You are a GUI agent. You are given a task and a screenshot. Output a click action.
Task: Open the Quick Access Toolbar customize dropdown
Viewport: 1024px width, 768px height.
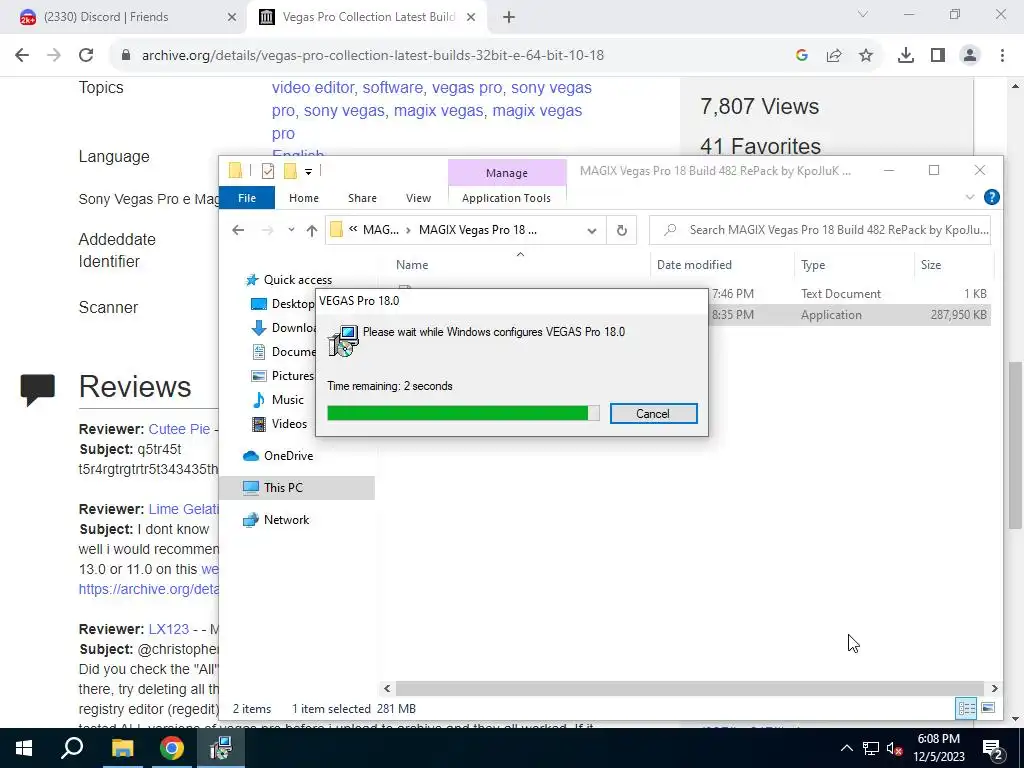tap(308, 172)
